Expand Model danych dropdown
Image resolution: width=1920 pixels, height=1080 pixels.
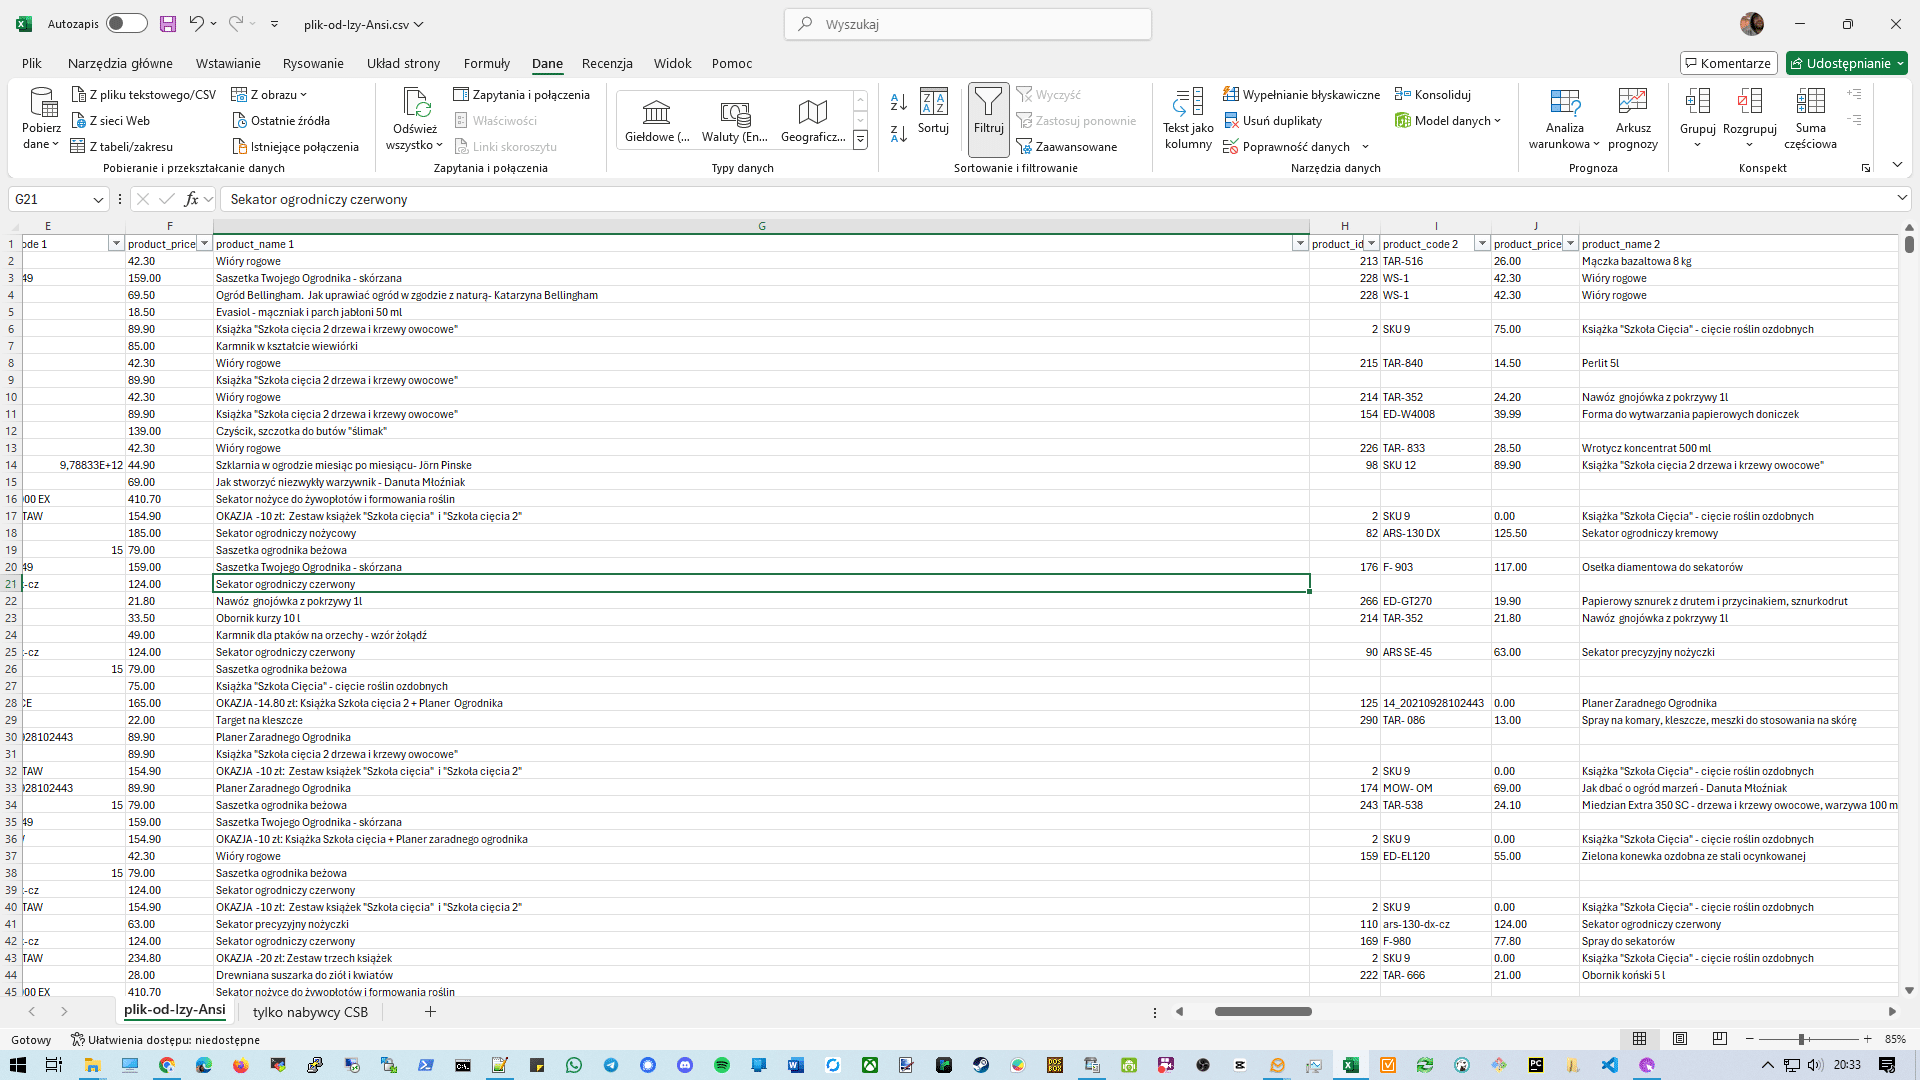click(1497, 121)
